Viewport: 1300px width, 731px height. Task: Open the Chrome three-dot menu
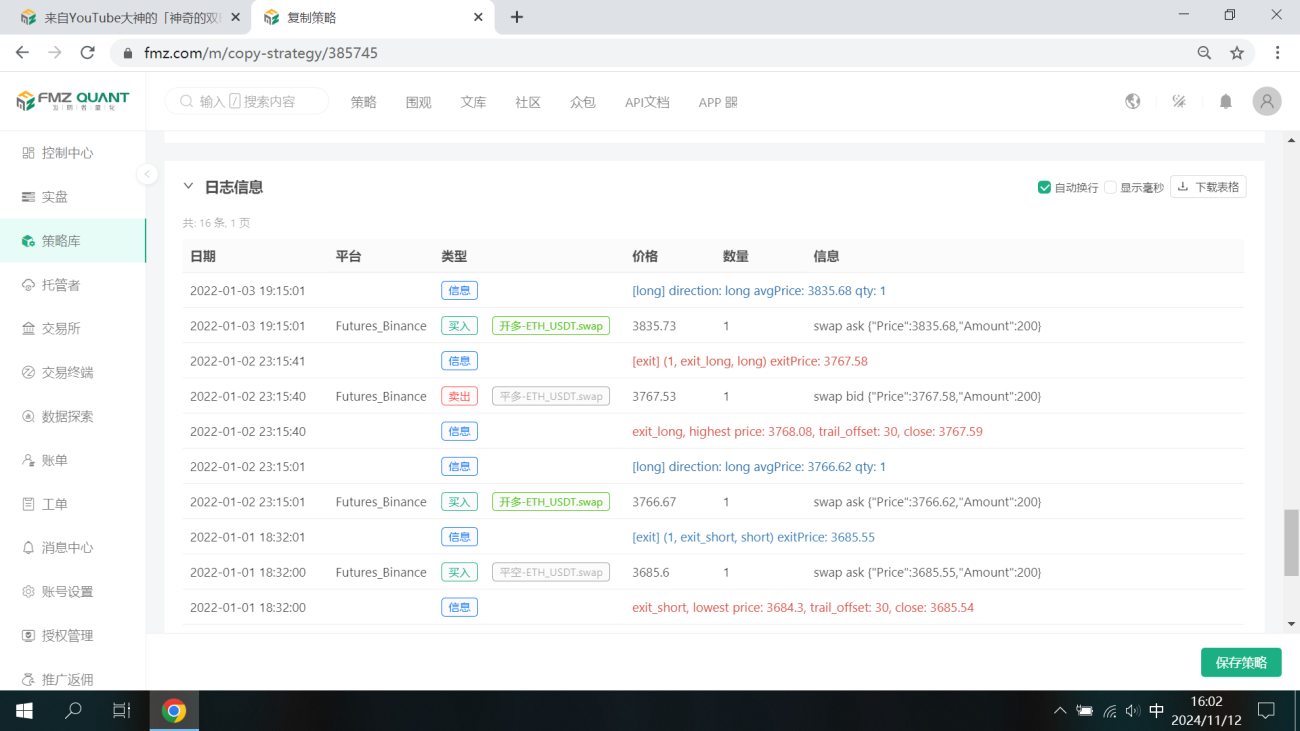point(1277,53)
